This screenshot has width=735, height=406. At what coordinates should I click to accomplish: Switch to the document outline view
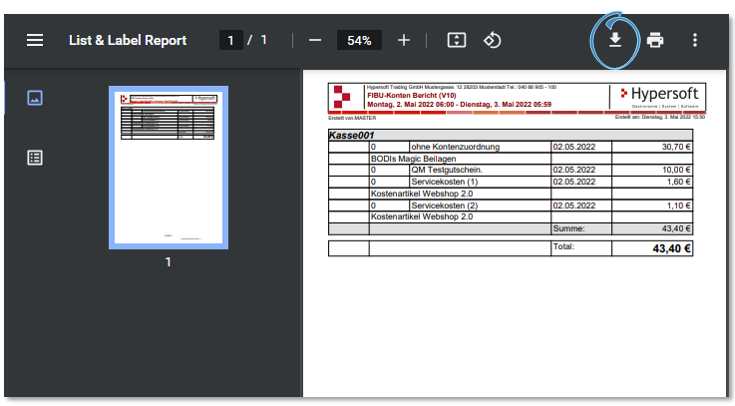[x=35, y=157]
